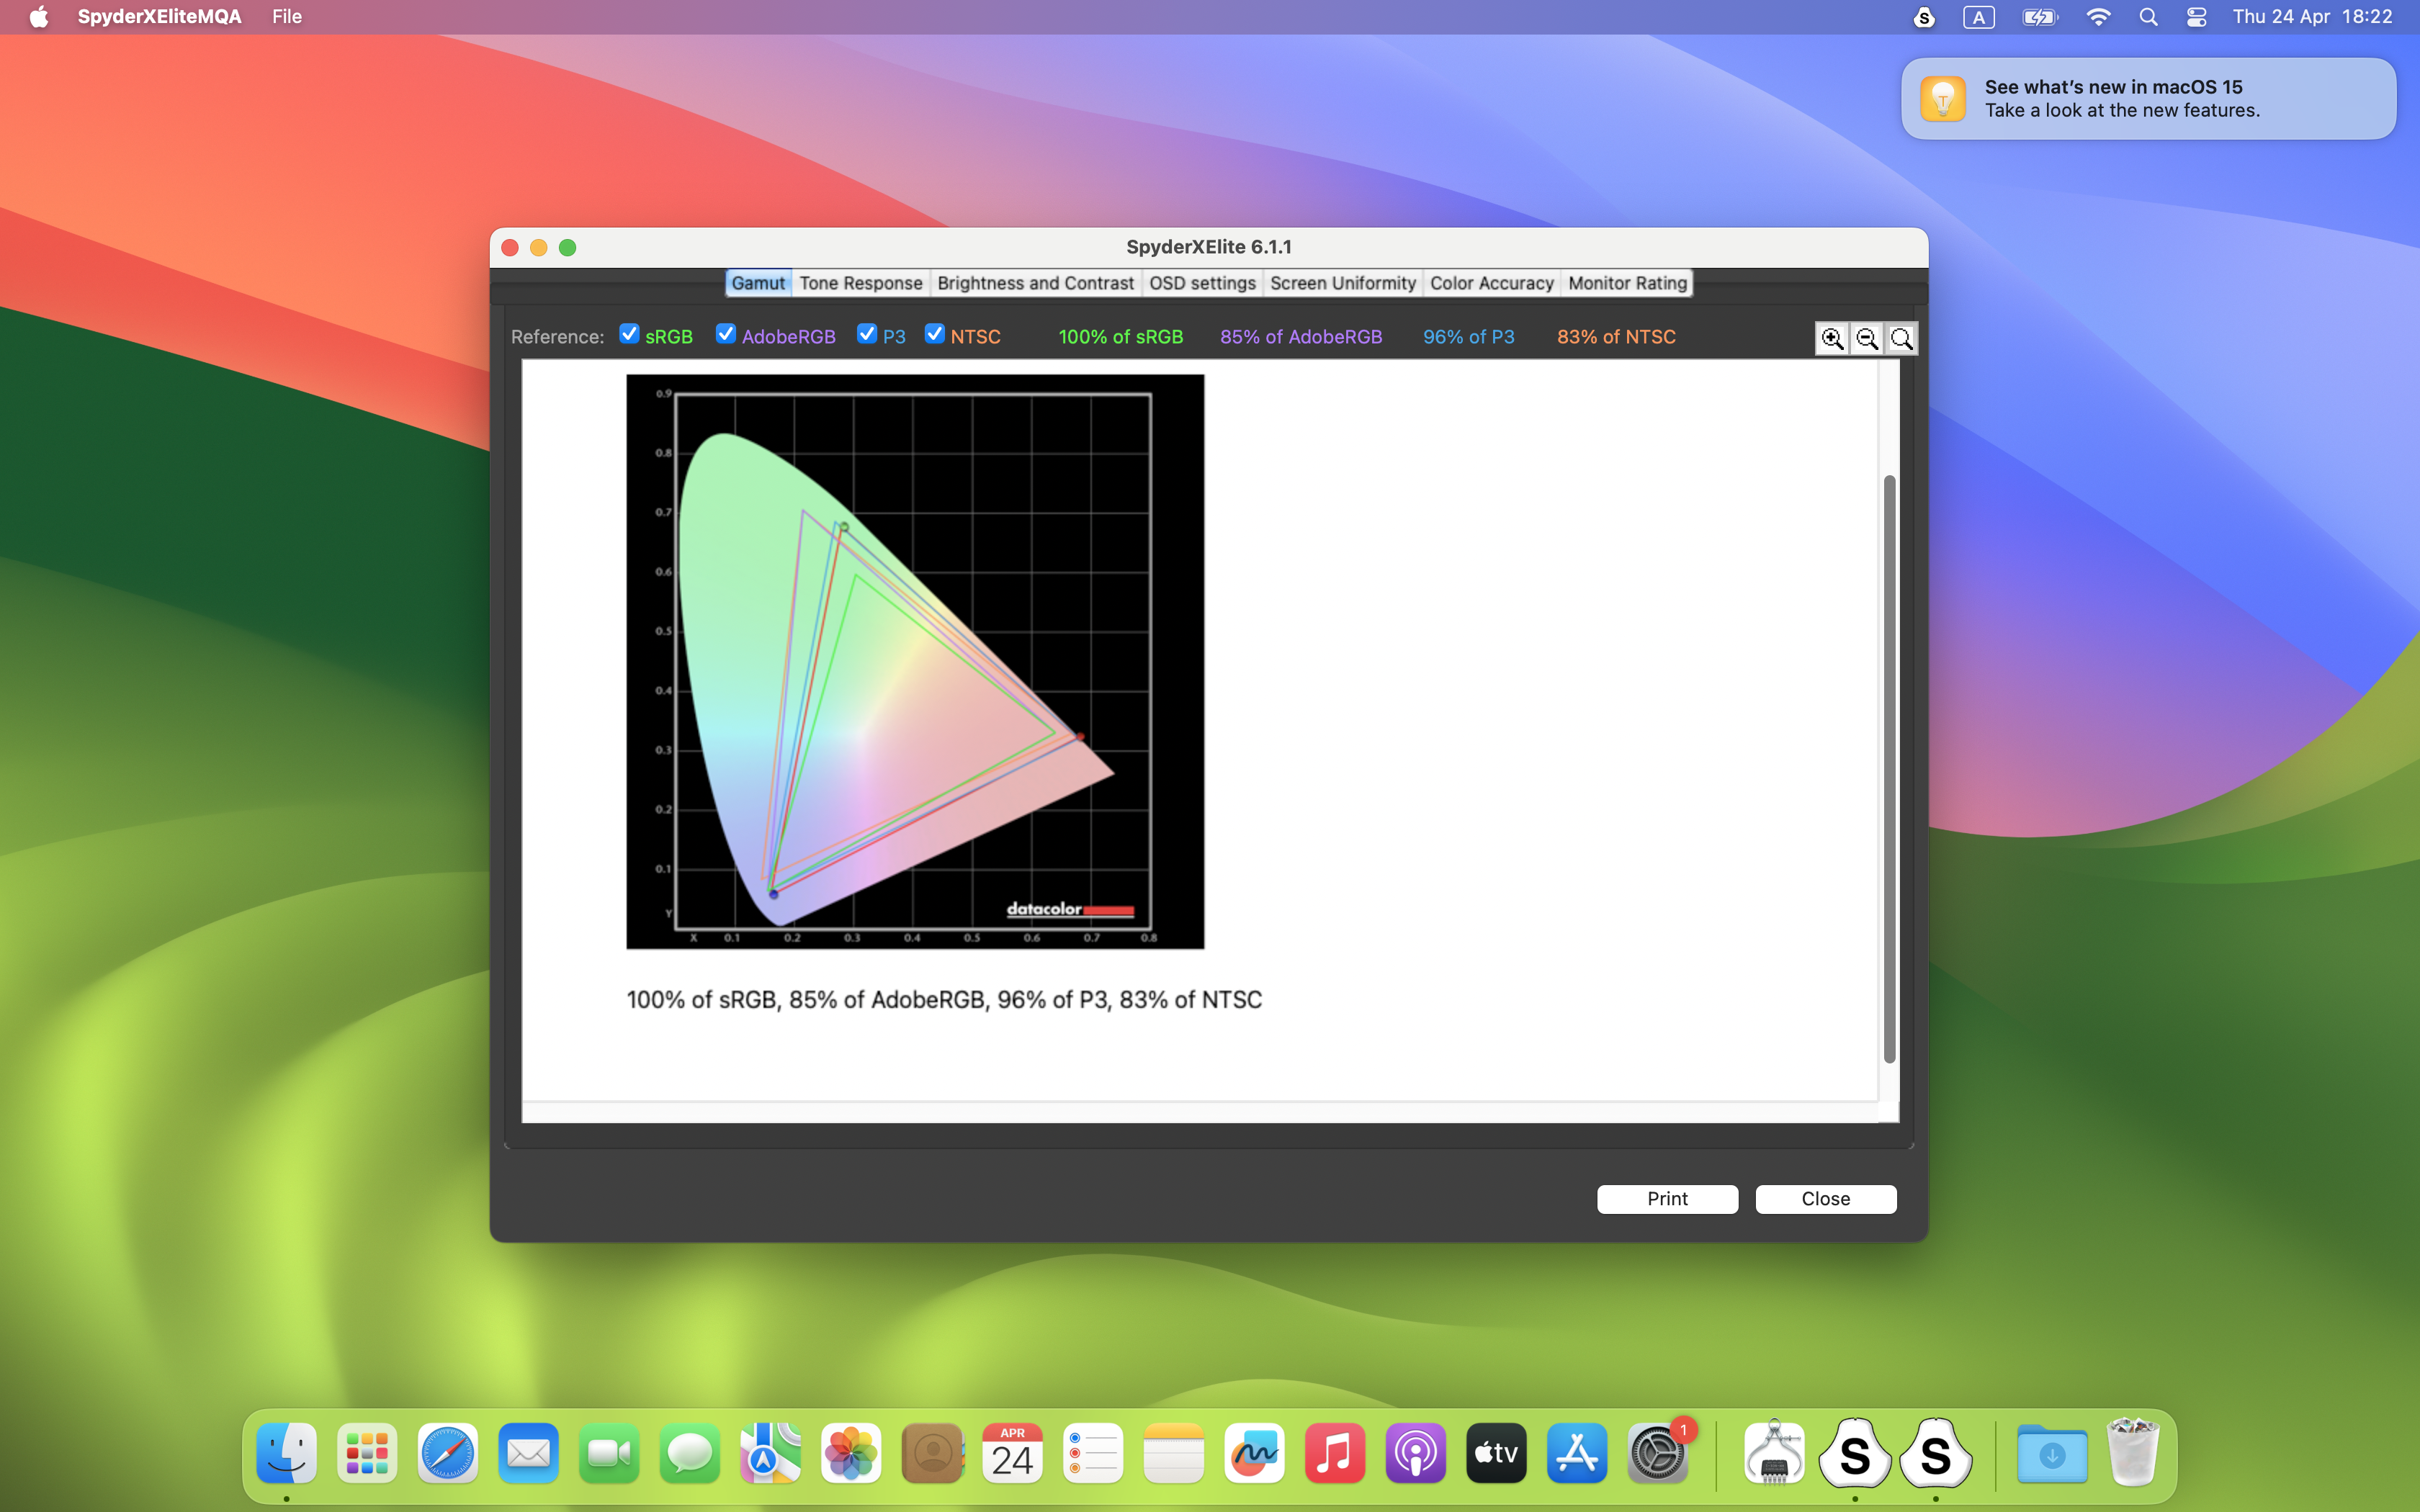Open Mail from the dock
The height and width of the screenshot is (1512, 2420).
[x=529, y=1453]
